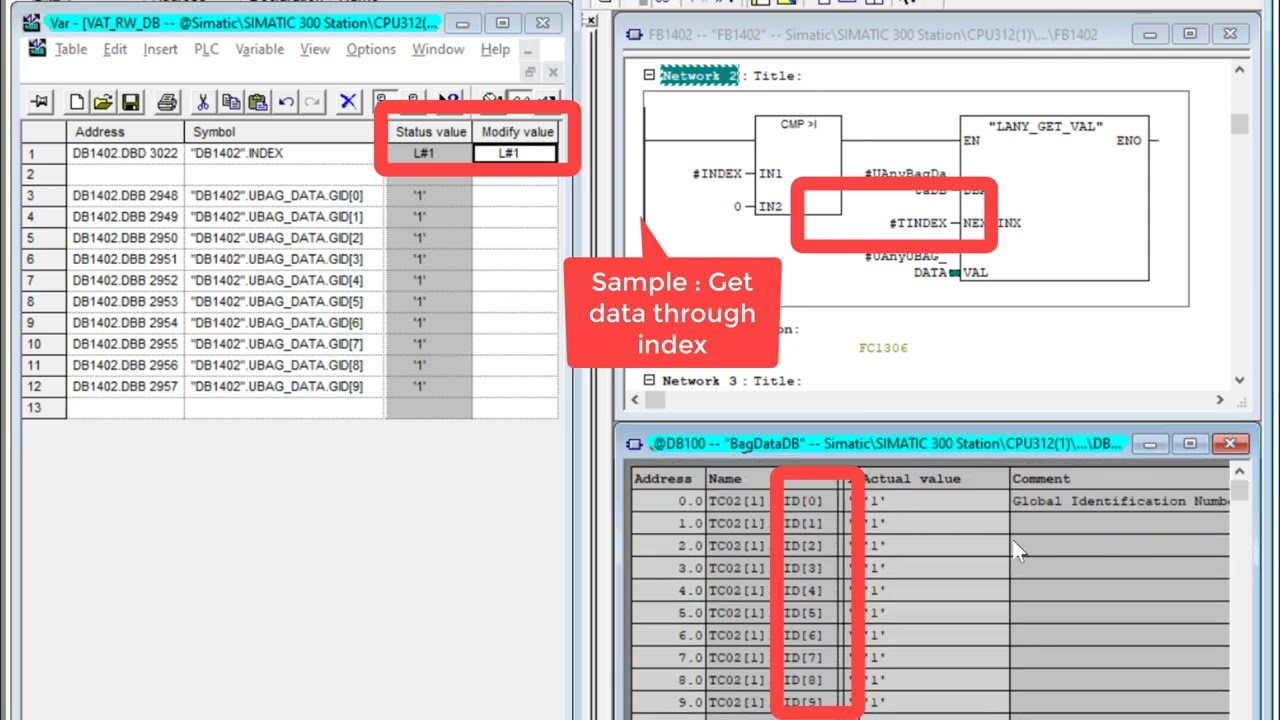
Task: Save the variable table via floppy icon
Action: point(131,101)
